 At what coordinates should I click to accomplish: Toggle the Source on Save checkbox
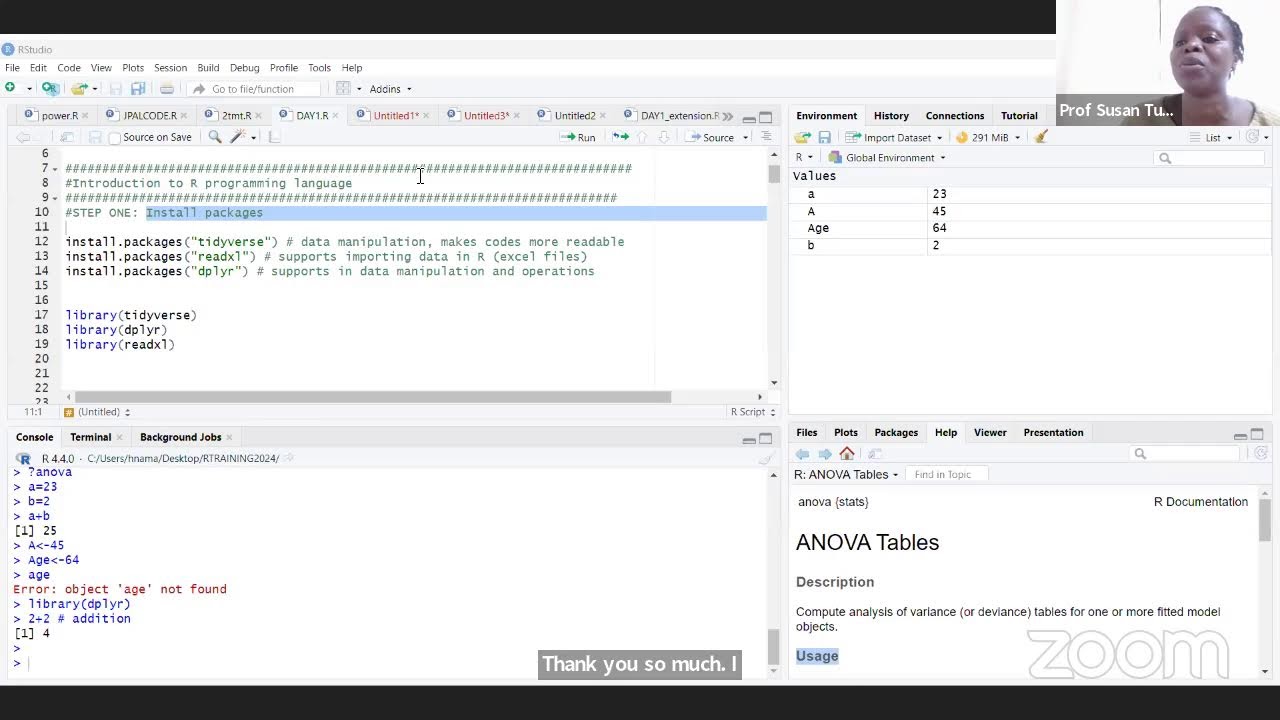[114, 138]
